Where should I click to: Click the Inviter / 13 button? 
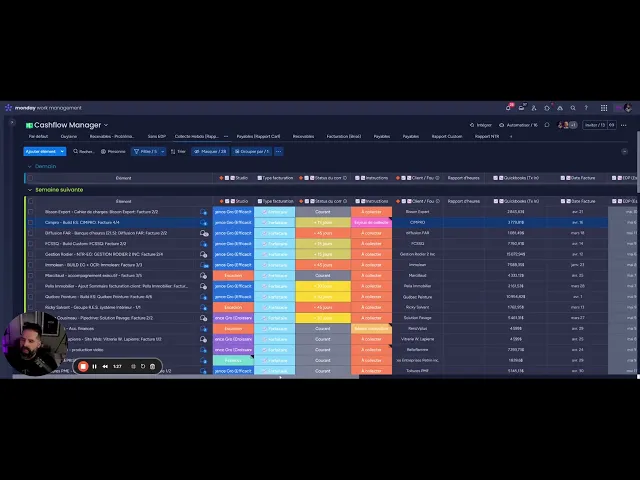(x=595, y=125)
